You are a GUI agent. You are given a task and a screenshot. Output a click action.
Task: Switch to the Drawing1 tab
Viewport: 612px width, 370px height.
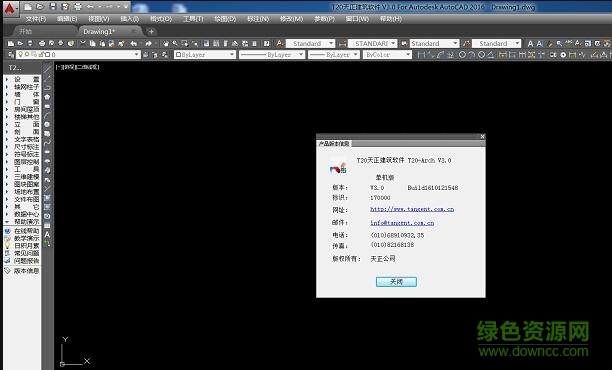pos(99,32)
